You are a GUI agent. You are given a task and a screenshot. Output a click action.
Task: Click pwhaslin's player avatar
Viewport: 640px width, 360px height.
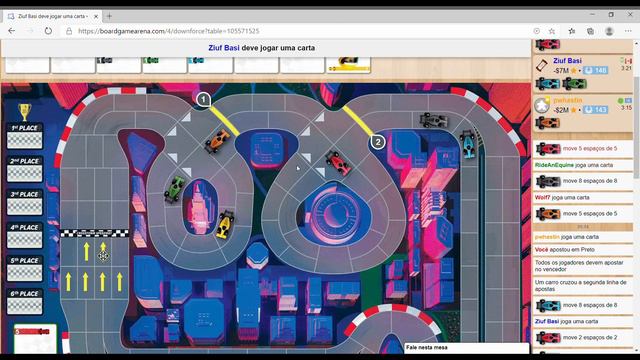[x=542, y=105]
